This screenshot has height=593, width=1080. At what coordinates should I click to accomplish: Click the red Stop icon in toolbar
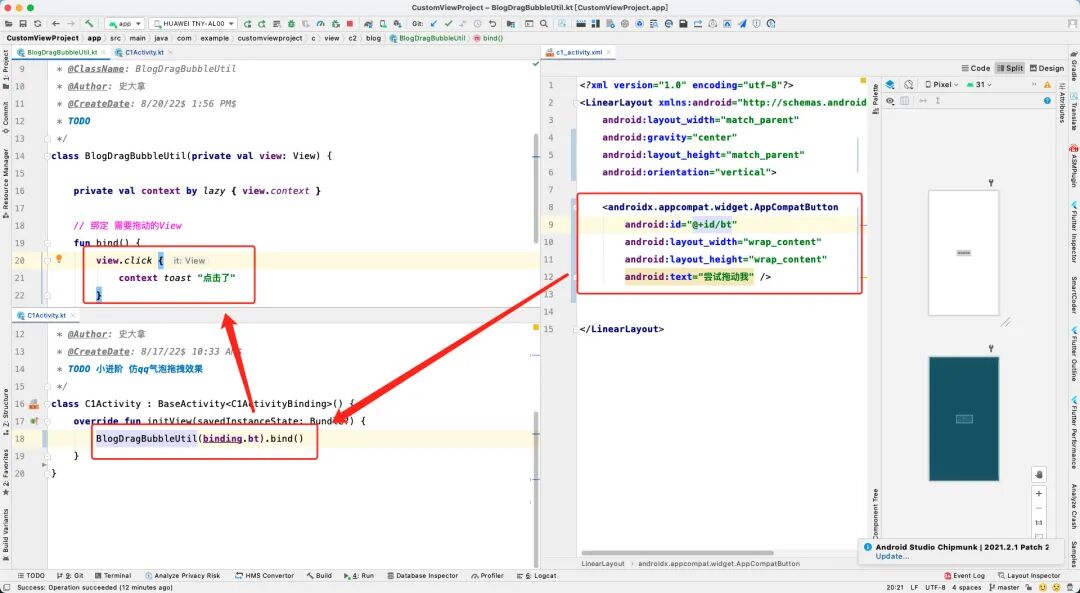tap(350, 23)
